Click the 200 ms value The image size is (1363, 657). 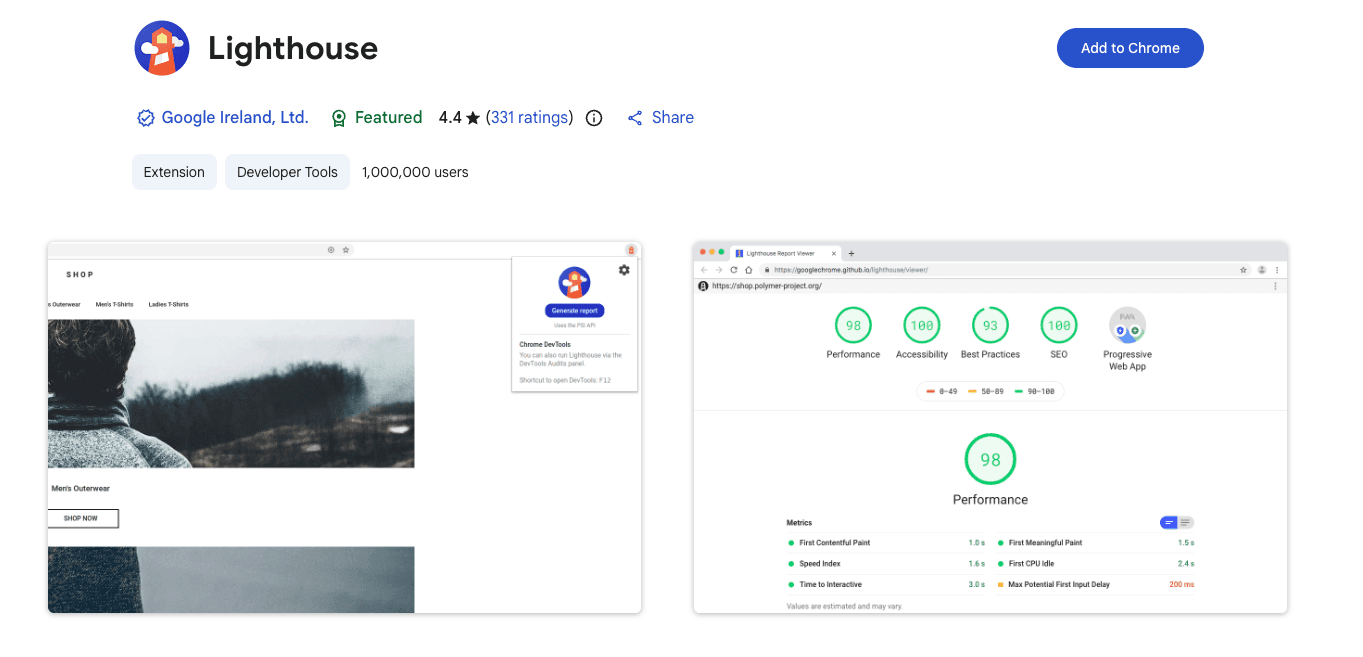click(1181, 585)
